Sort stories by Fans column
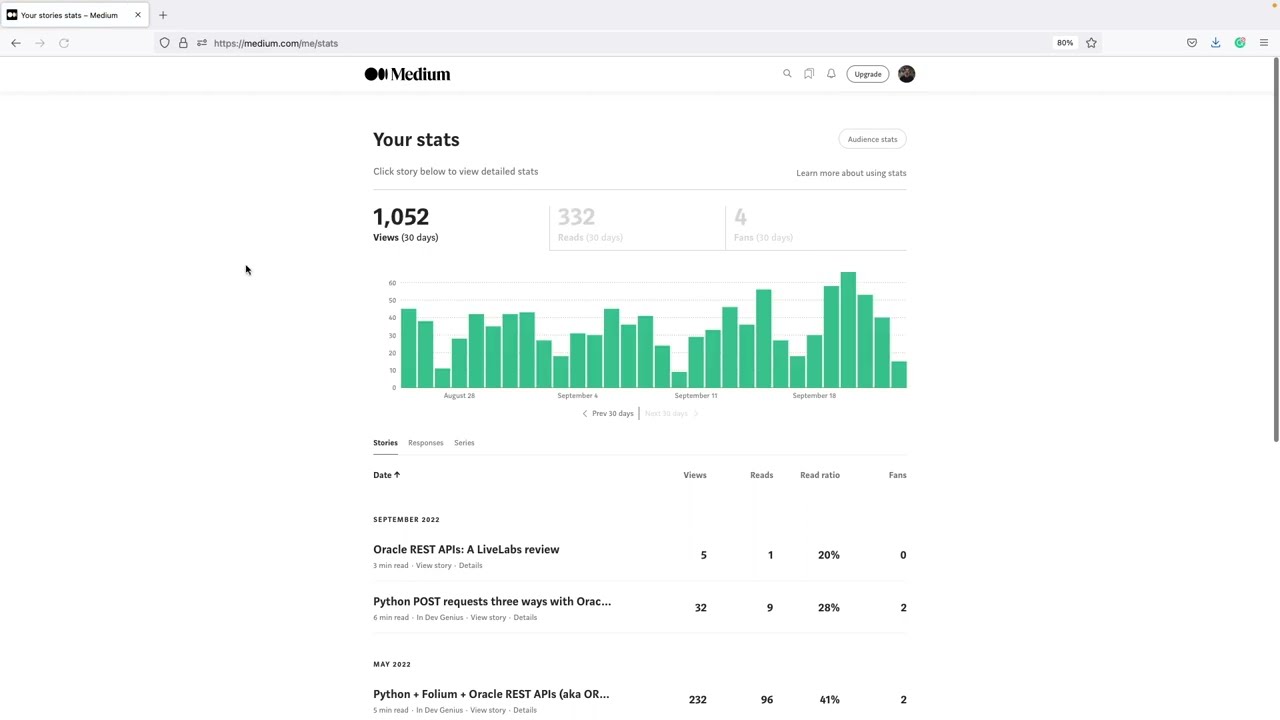The height and width of the screenshot is (720, 1280). [x=898, y=475]
